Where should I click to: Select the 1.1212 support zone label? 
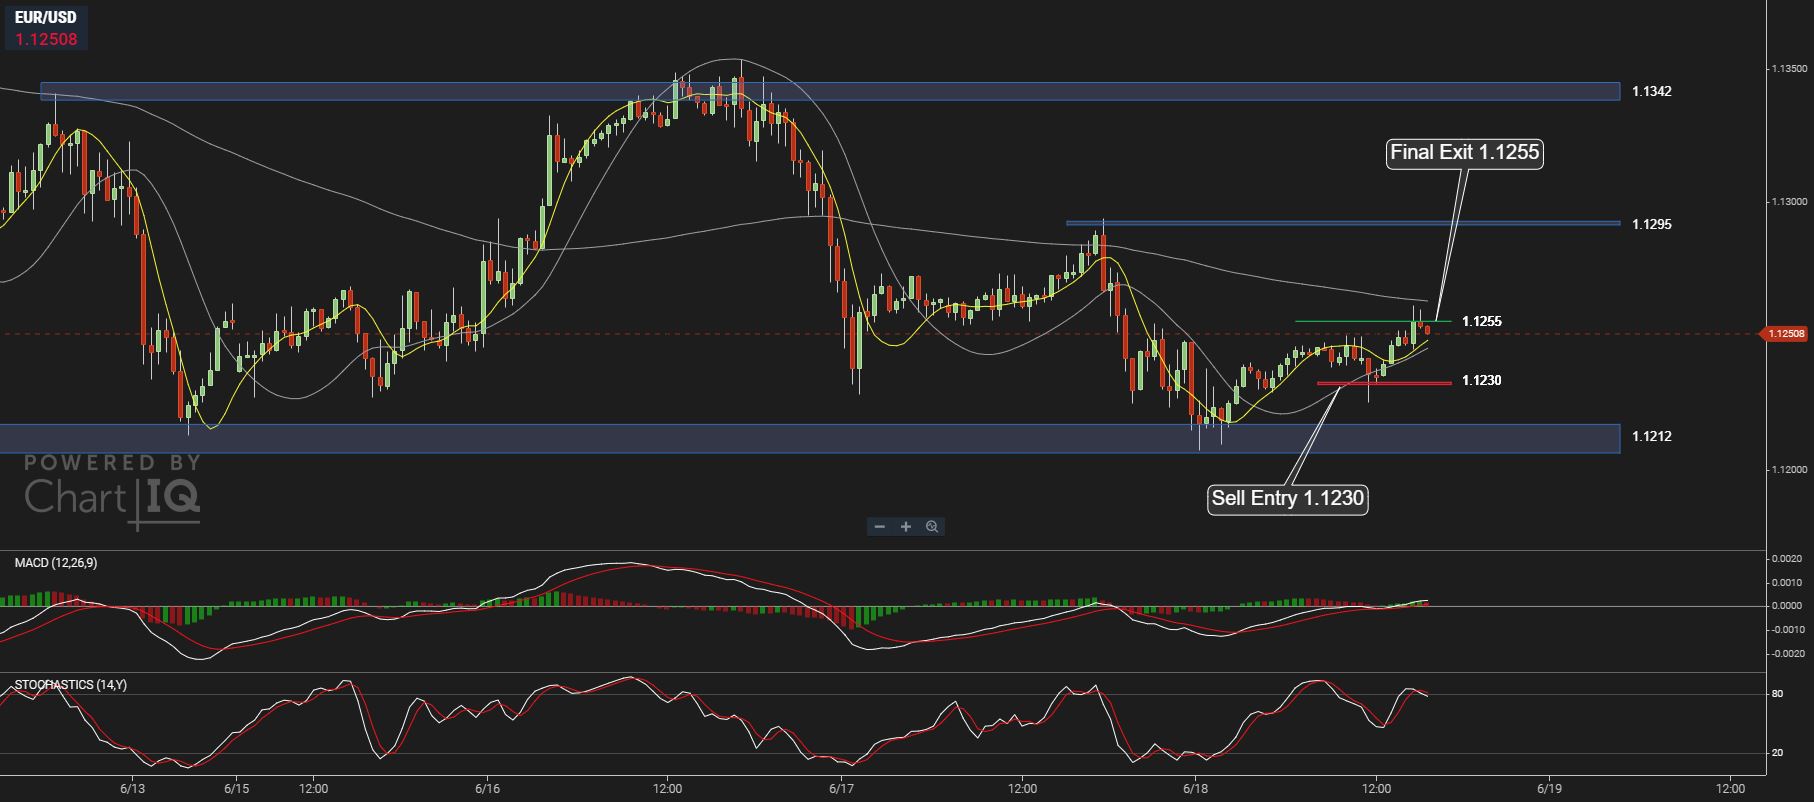1651,436
